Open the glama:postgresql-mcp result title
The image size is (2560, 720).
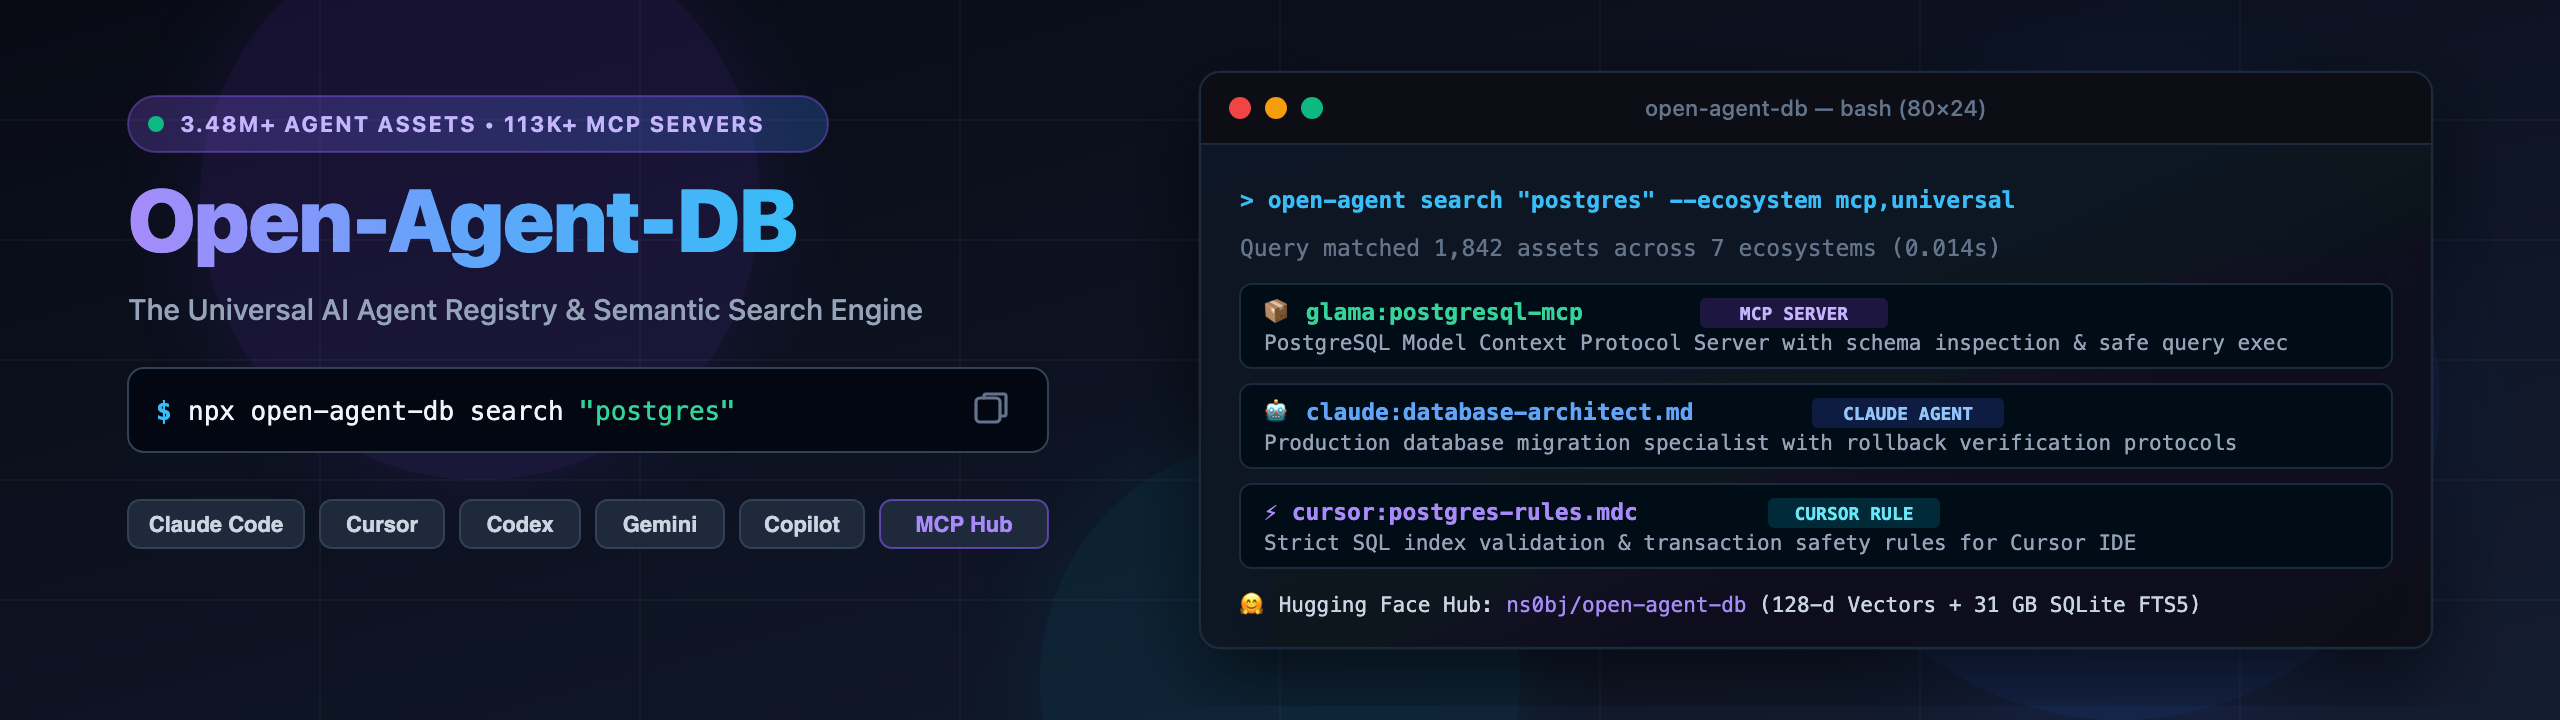pos(1444,313)
